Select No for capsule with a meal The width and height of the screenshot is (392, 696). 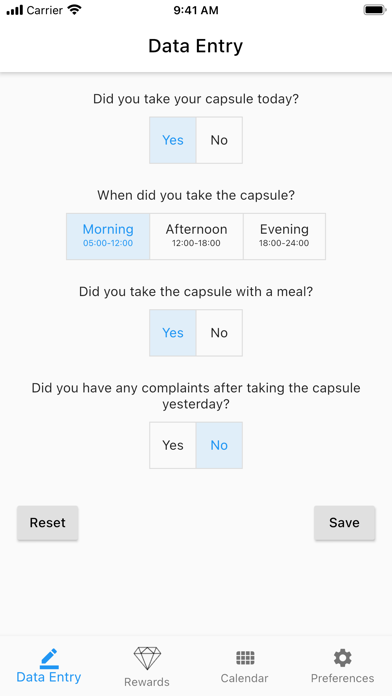tap(219, 333)
